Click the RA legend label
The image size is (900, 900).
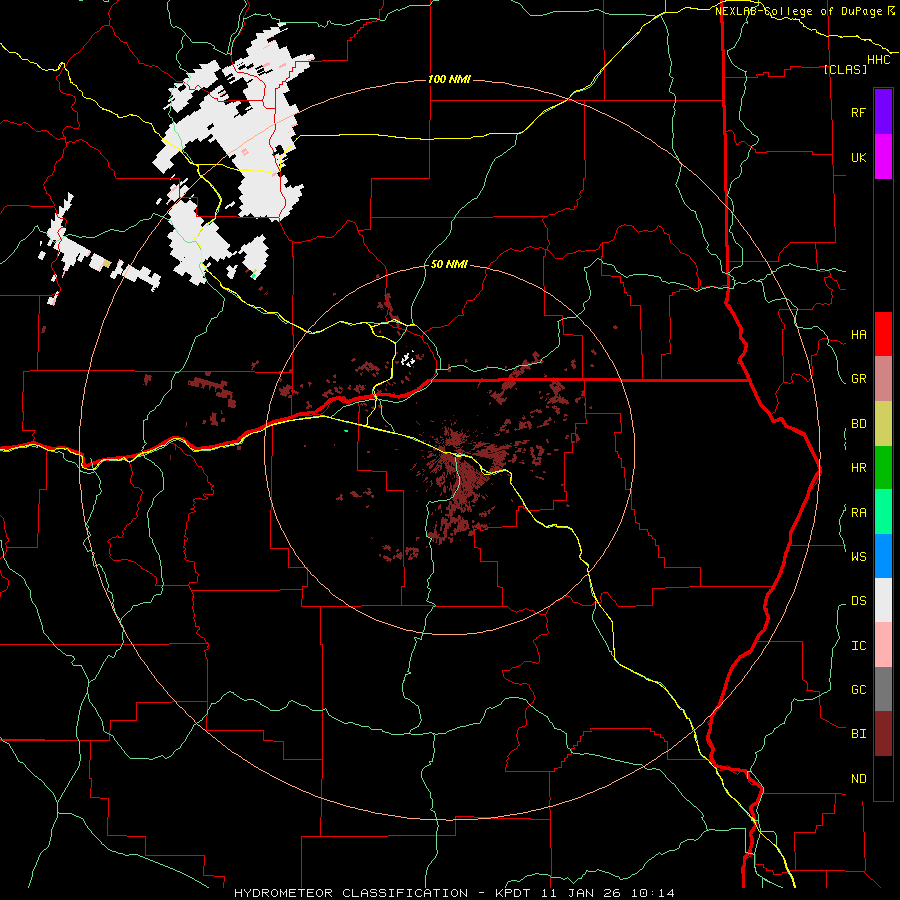858,513
